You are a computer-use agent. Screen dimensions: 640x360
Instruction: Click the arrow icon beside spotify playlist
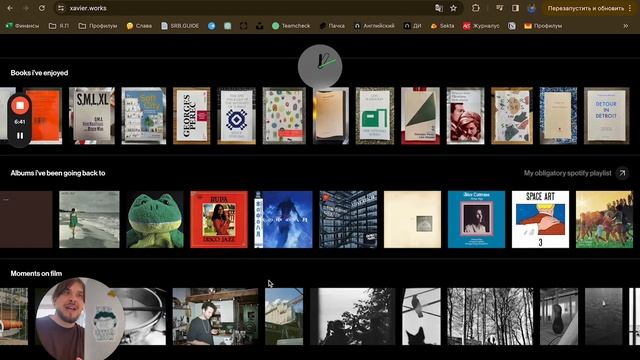click(x=622, y=173)
